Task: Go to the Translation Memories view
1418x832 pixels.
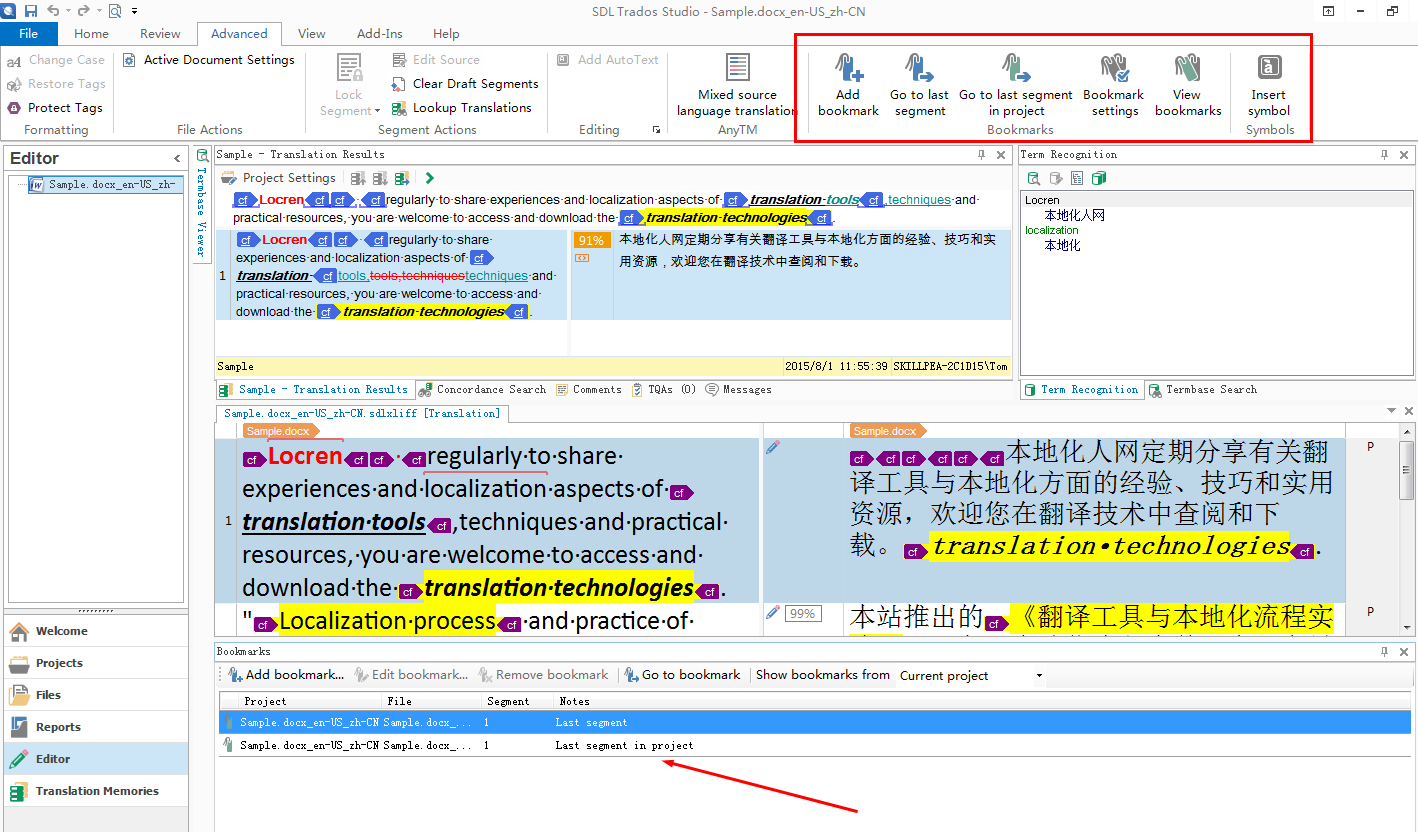Action: 97,791
